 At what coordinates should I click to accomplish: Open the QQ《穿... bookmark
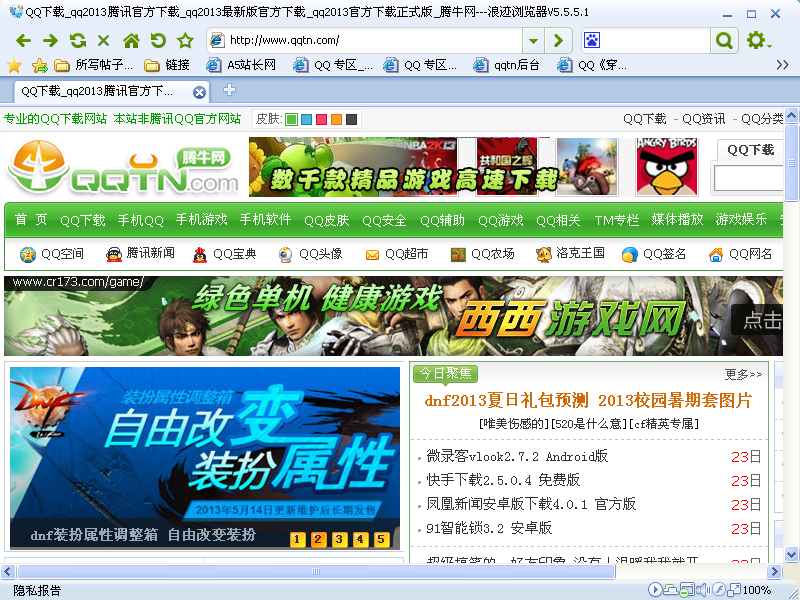pos(592,65)
